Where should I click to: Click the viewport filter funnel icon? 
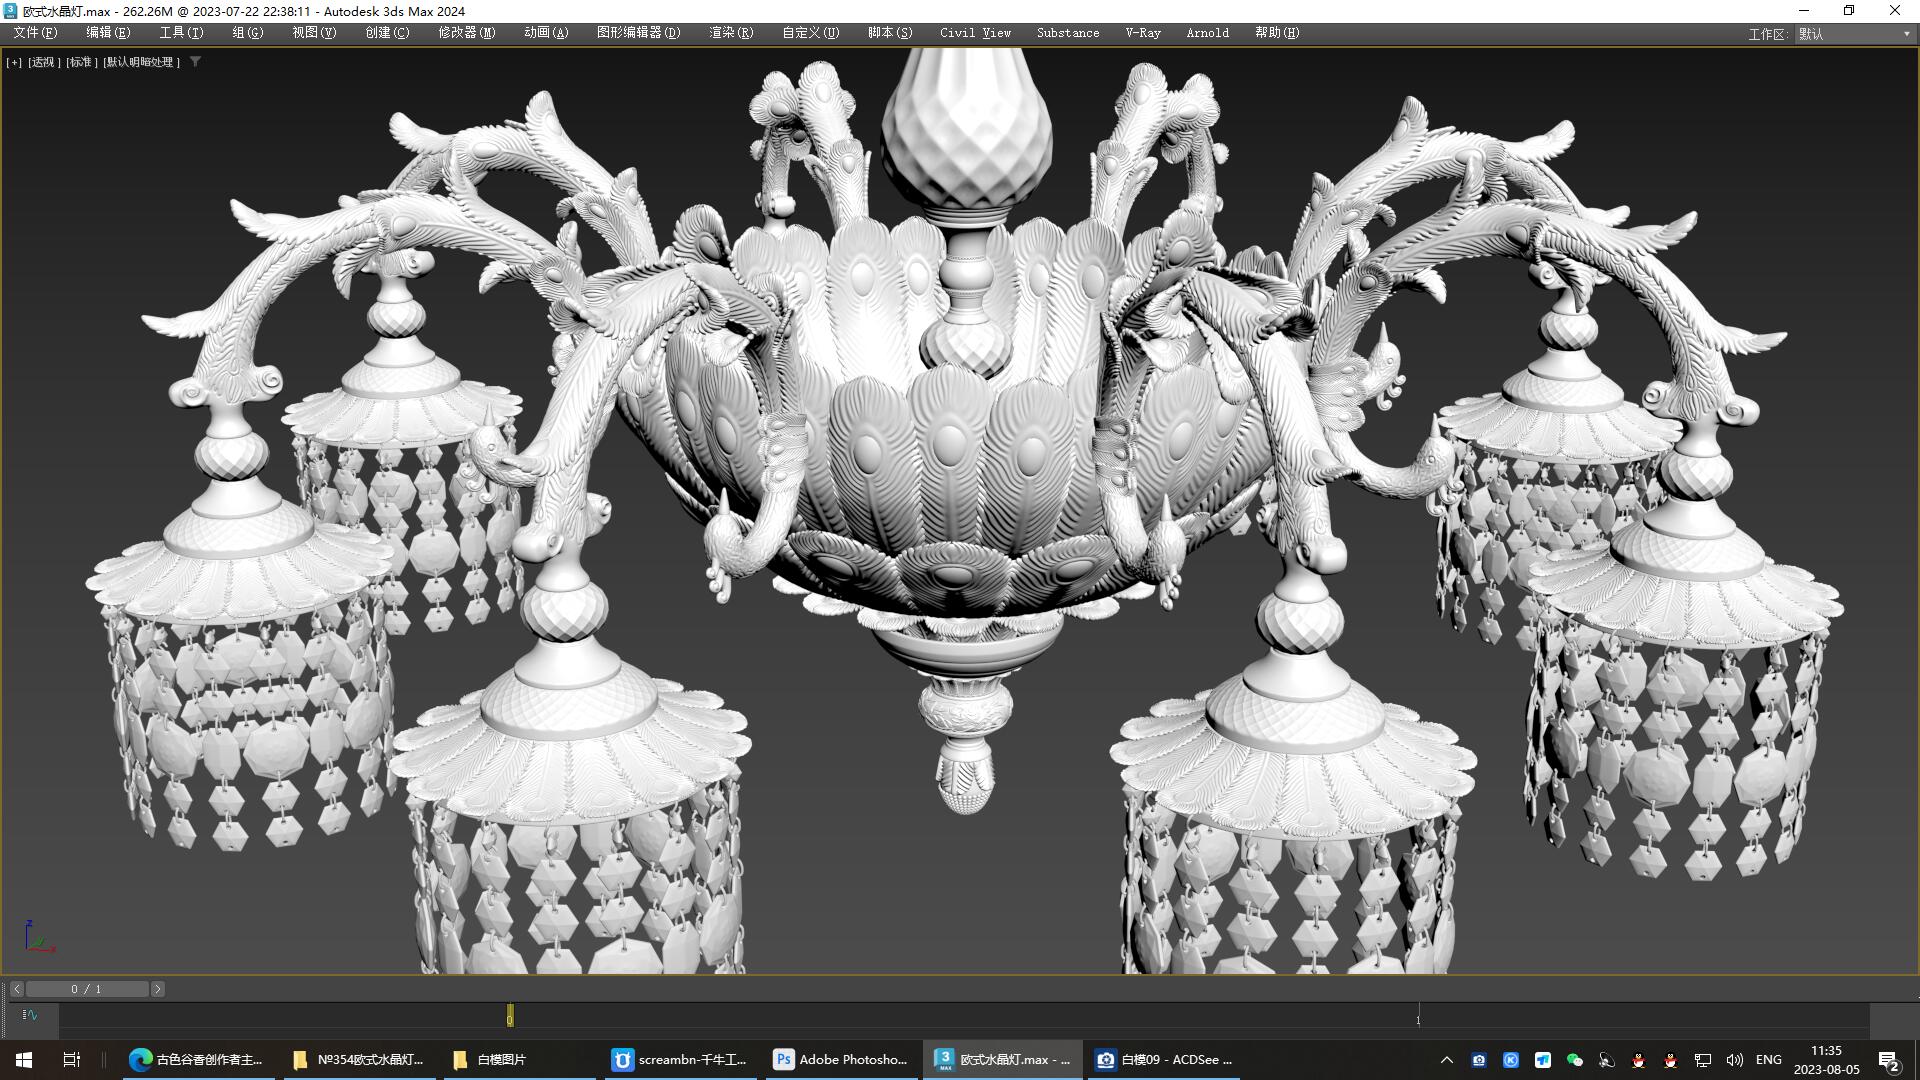(196, 61)
